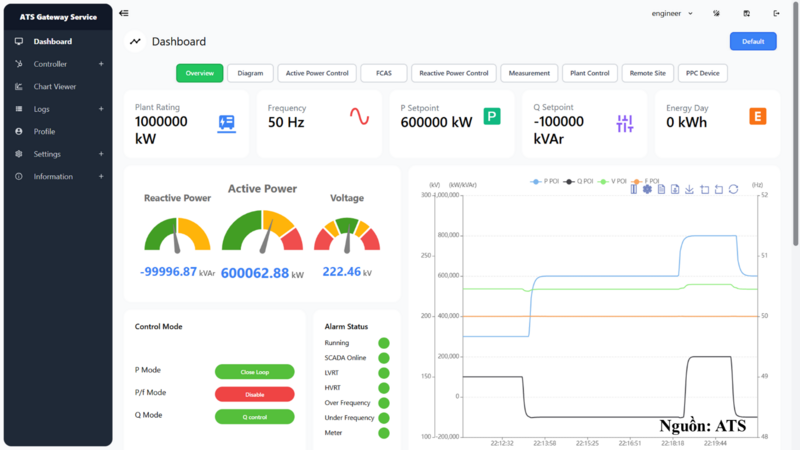
Task: Click the save layout icon in header
Action: pos(746,13)
